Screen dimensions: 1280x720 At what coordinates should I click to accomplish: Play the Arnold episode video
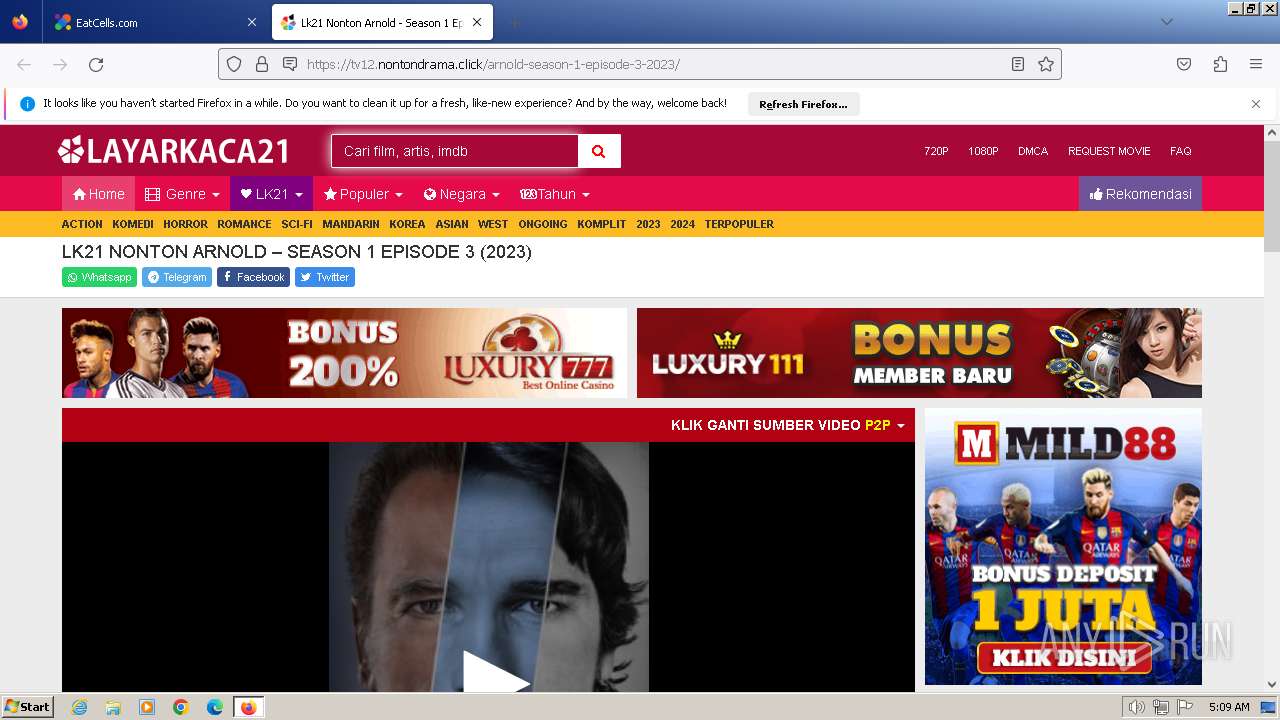point(494,674)
